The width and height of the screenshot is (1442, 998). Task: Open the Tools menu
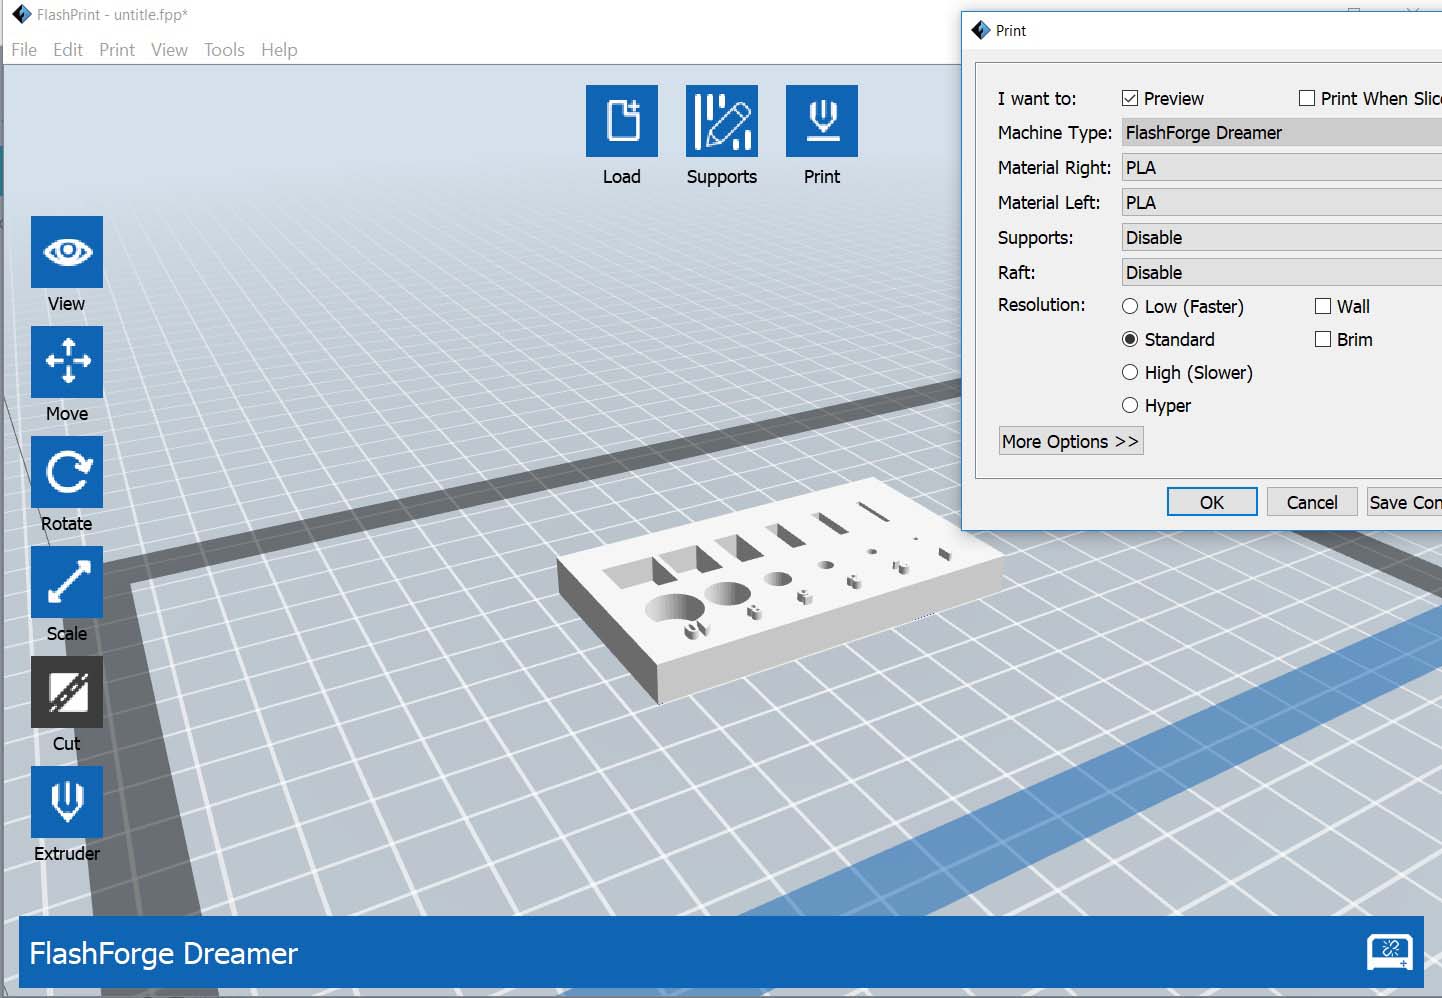(x=224, y=49)
